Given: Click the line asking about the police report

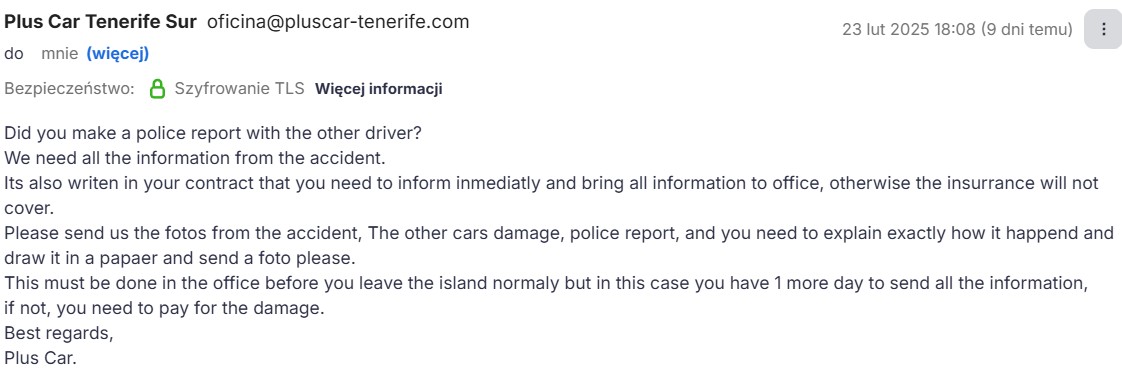Looking at the screenshot, I should click(213, 133).
